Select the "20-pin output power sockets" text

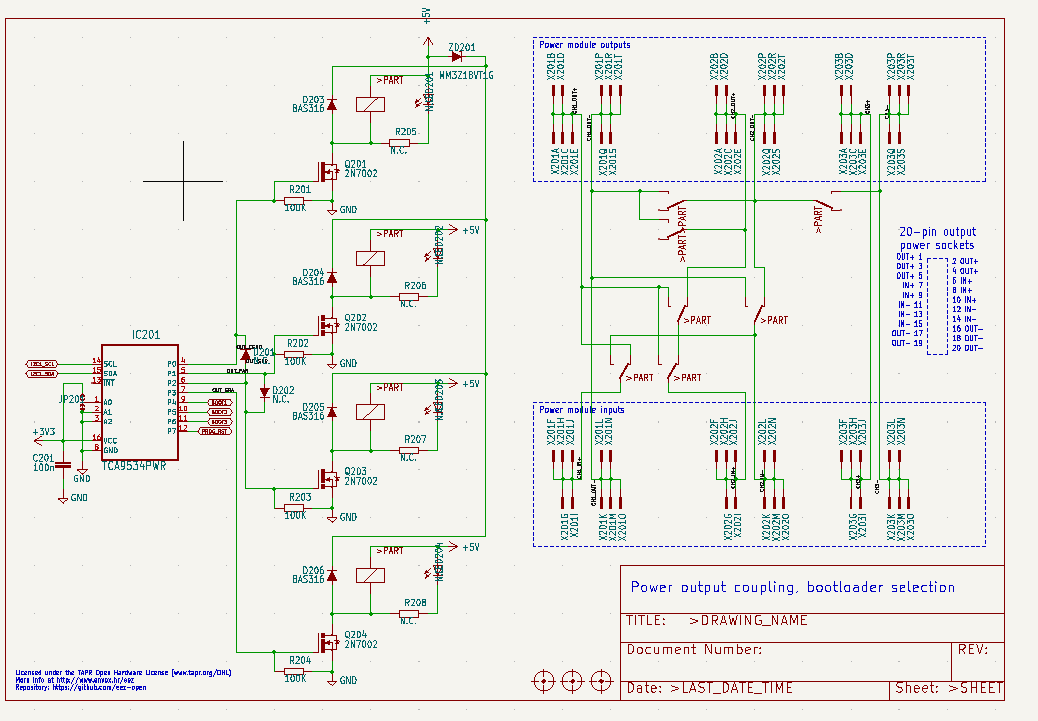(937, 238)
